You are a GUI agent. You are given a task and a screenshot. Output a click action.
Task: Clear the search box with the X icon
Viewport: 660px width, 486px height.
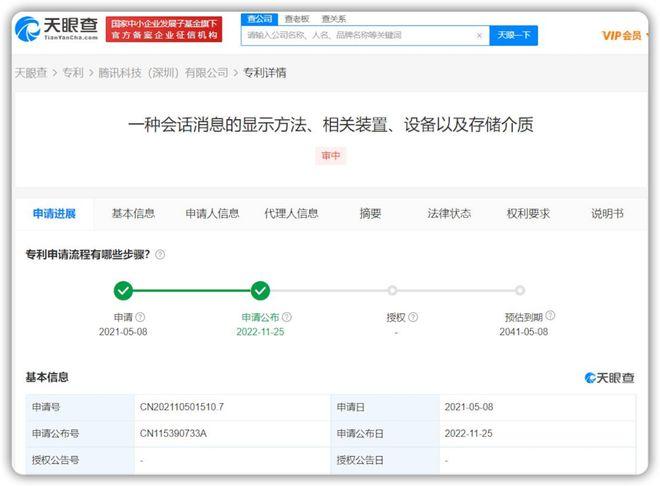coord(479,35)
